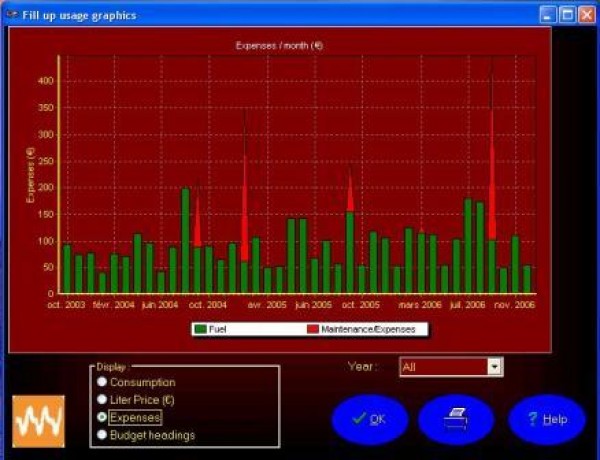Click the Year field showing All
Screen dimensions: 600x460
tap(442, 367)
